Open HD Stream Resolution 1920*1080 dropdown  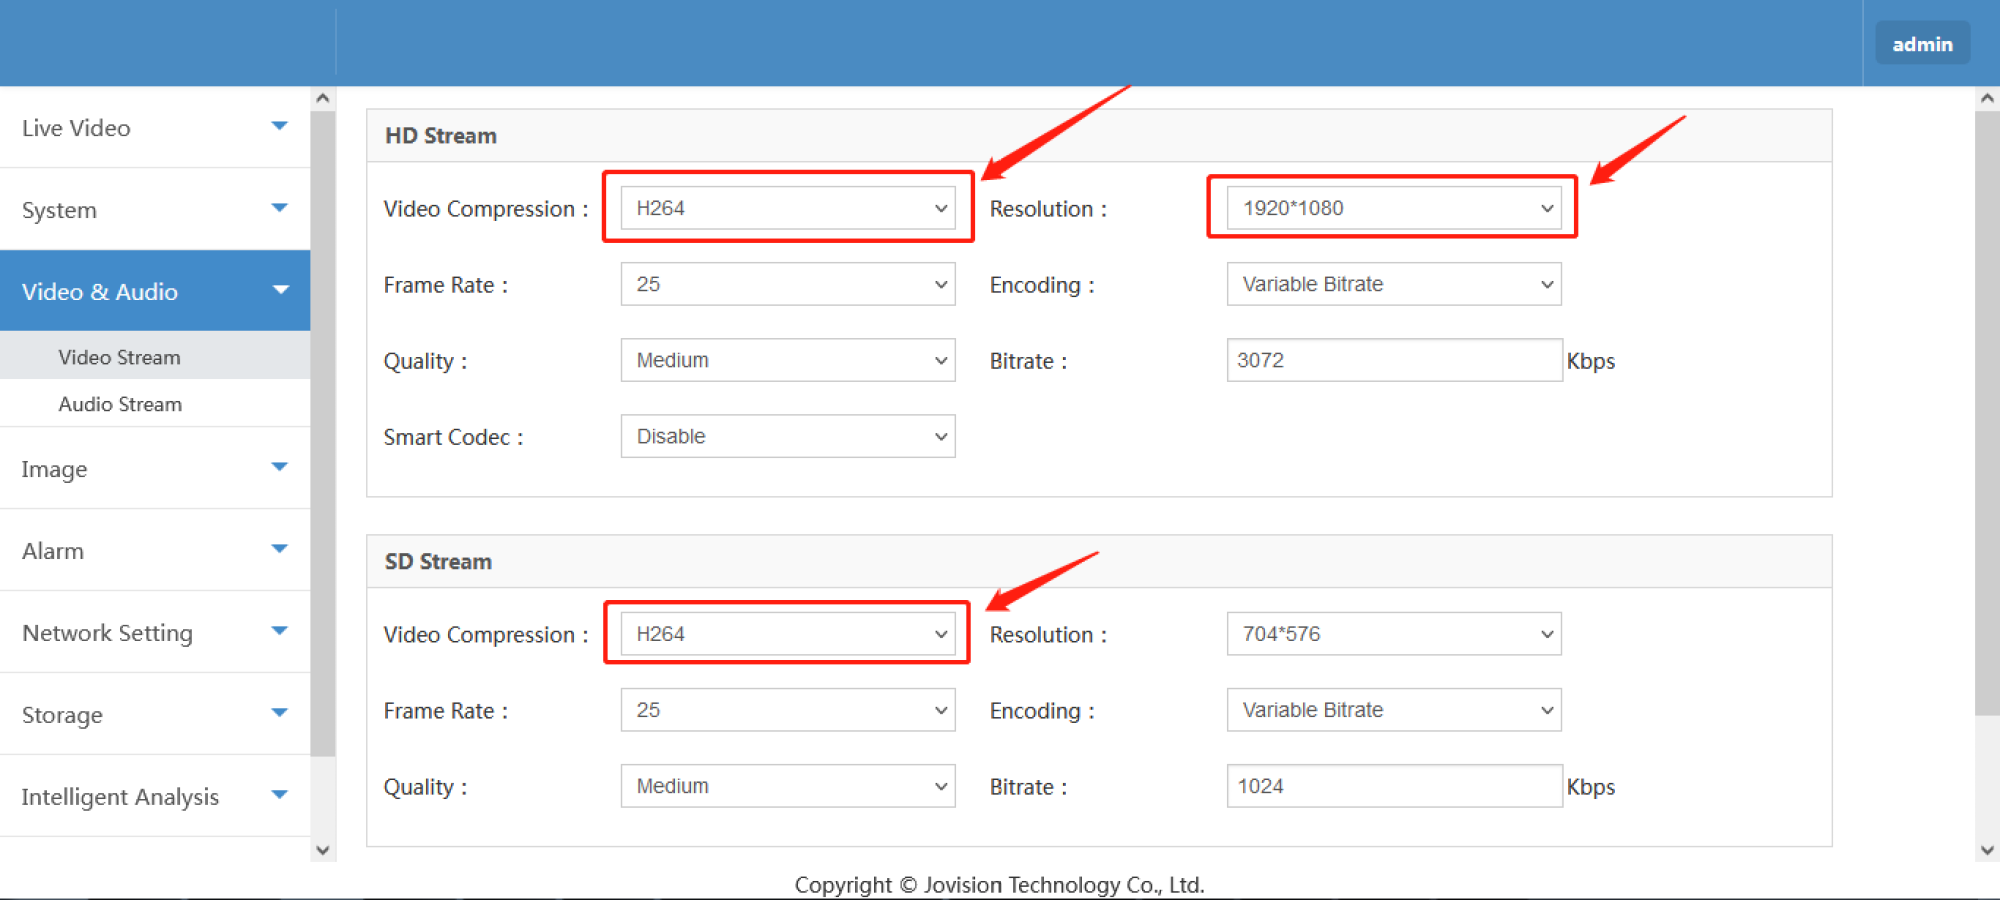(1393, 208)
